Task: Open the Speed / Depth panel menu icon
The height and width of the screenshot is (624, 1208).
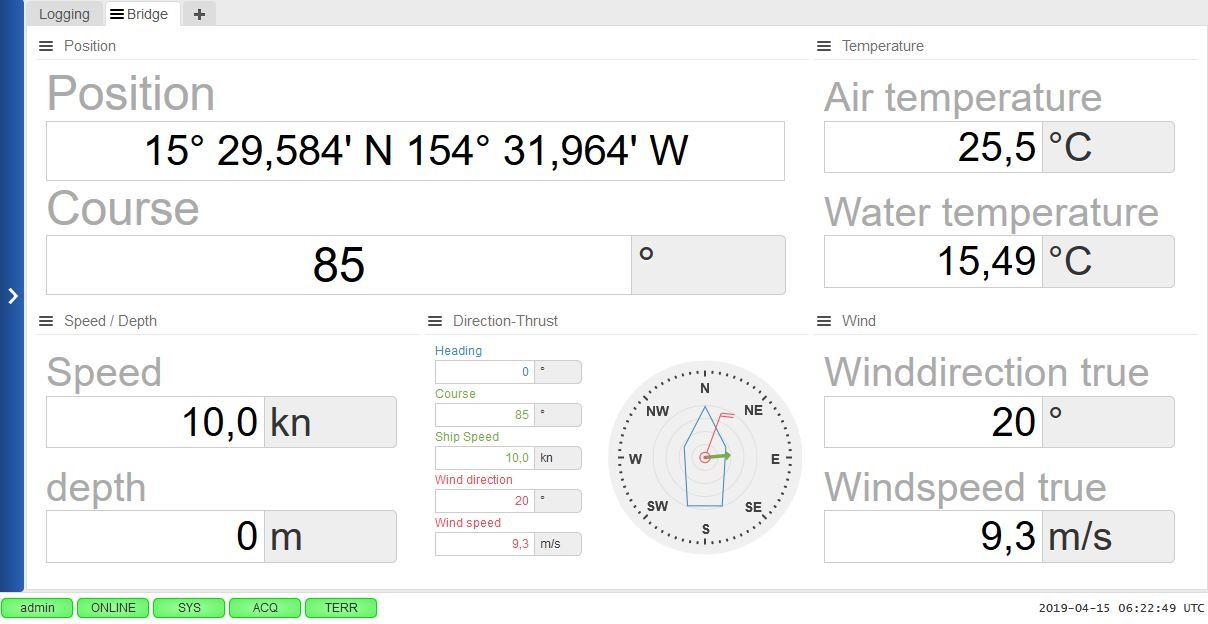Action: [45, 321]
